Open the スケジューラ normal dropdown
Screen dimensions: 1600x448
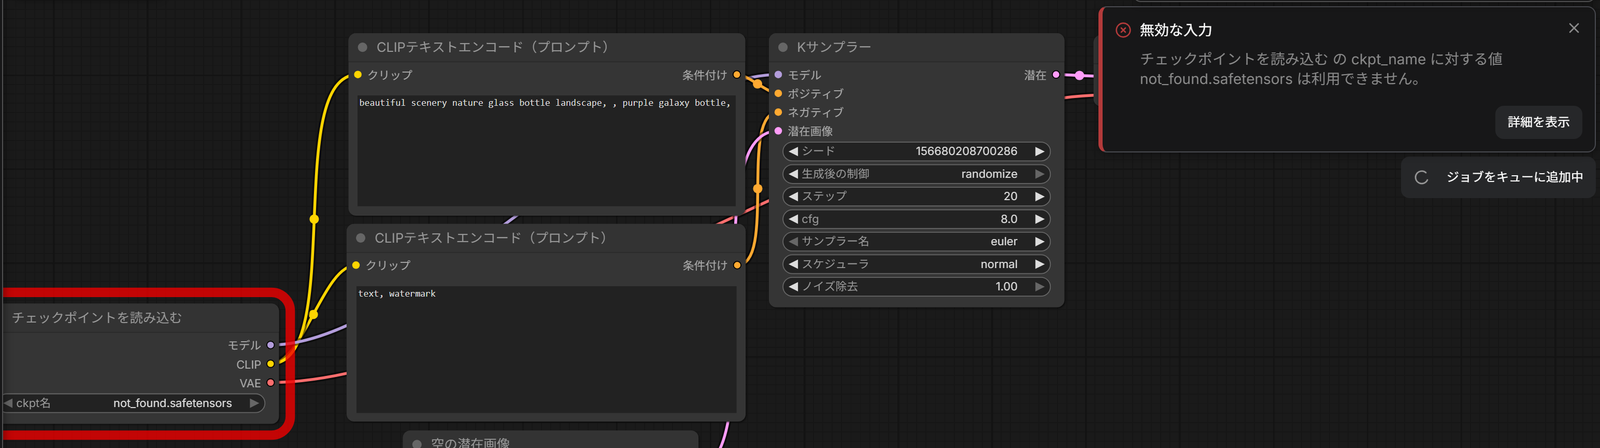click(916, 264)
